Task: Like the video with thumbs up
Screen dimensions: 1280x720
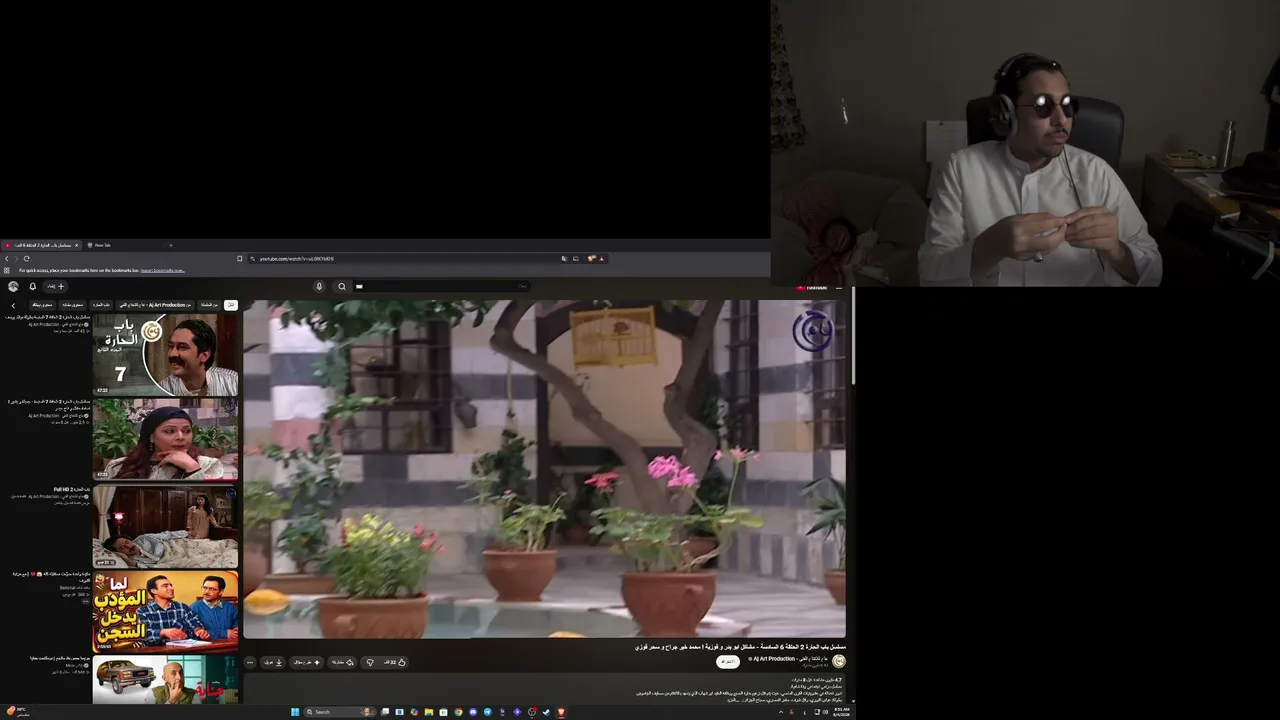Action: [x=395, y=662]
